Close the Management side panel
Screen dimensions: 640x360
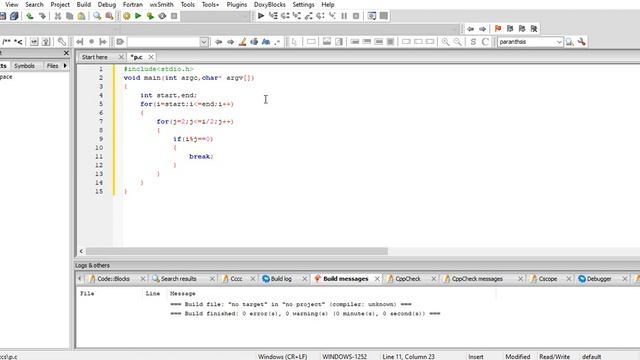[66, 53]
